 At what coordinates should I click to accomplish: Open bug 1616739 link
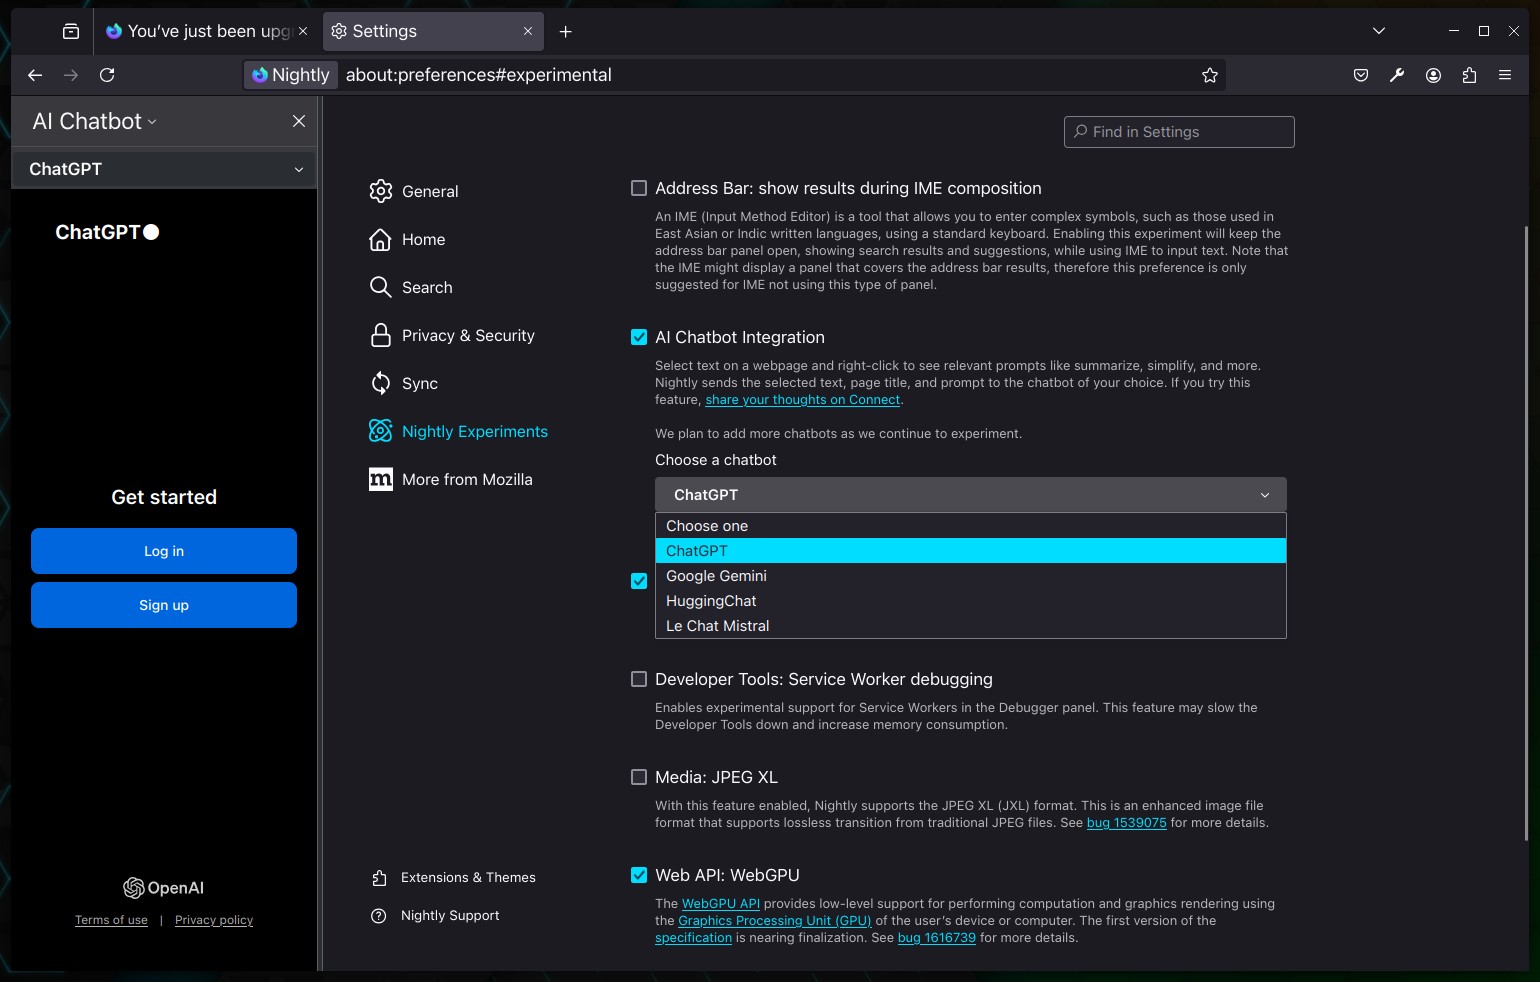[937, 938]
